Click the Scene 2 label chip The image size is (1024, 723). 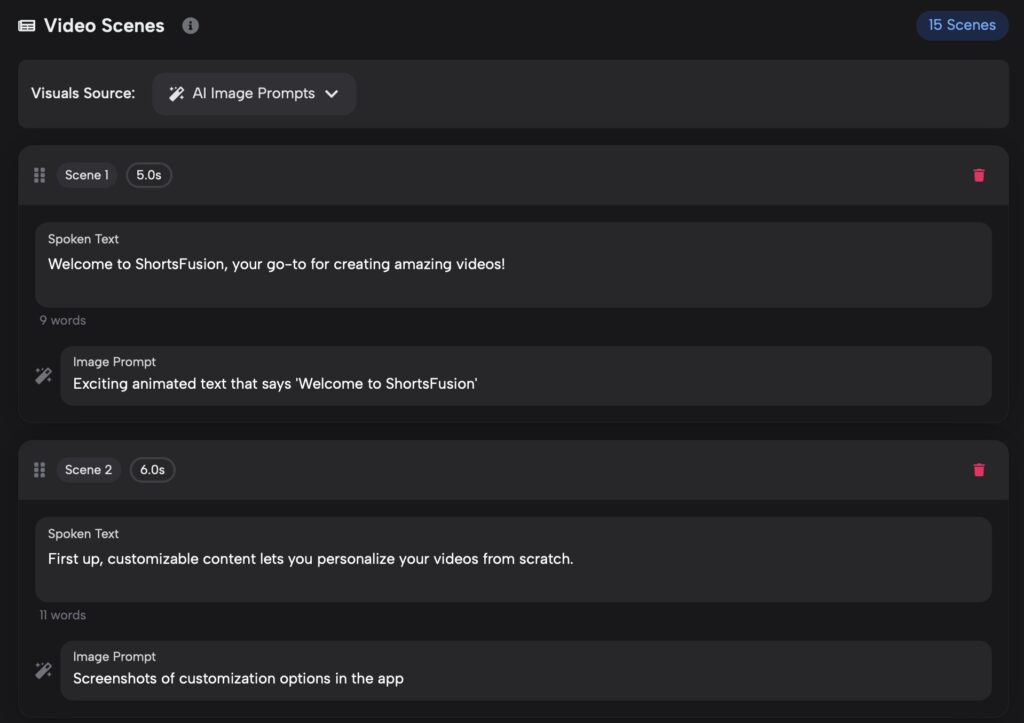(88, 470)
